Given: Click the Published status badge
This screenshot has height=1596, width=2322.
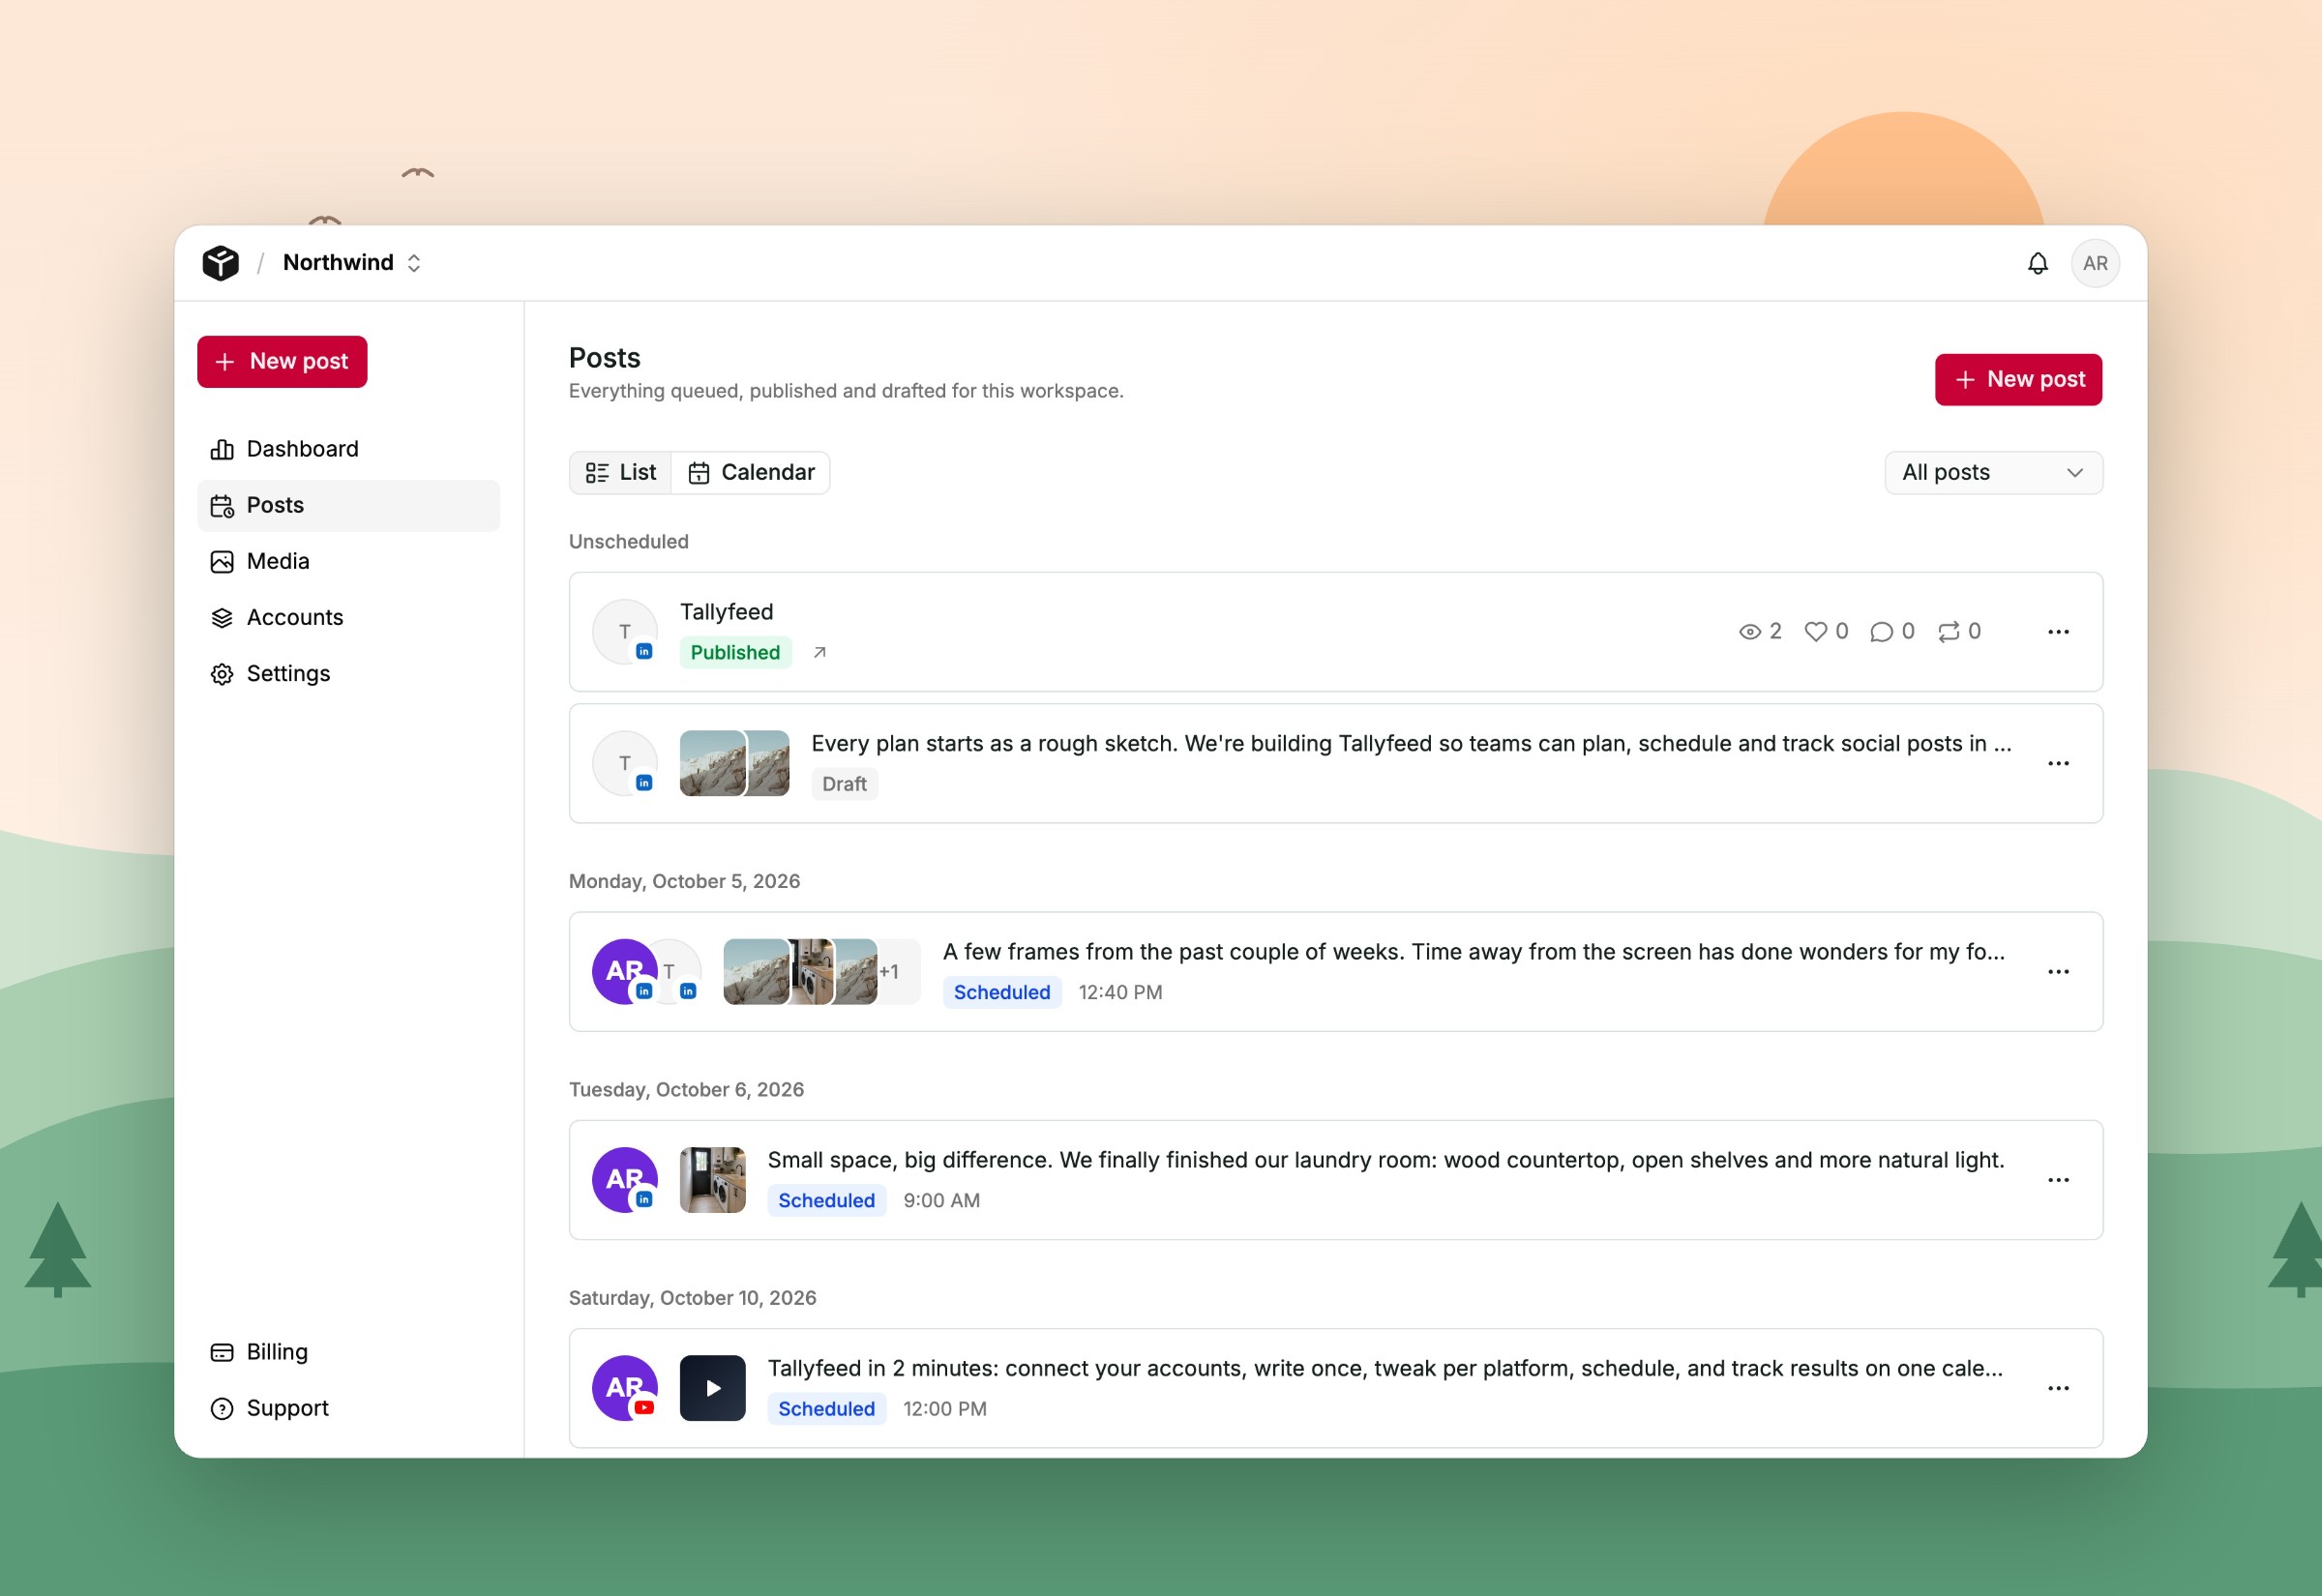Looking at the screenshot, I should pyautogui.click(x=735, y=652).
